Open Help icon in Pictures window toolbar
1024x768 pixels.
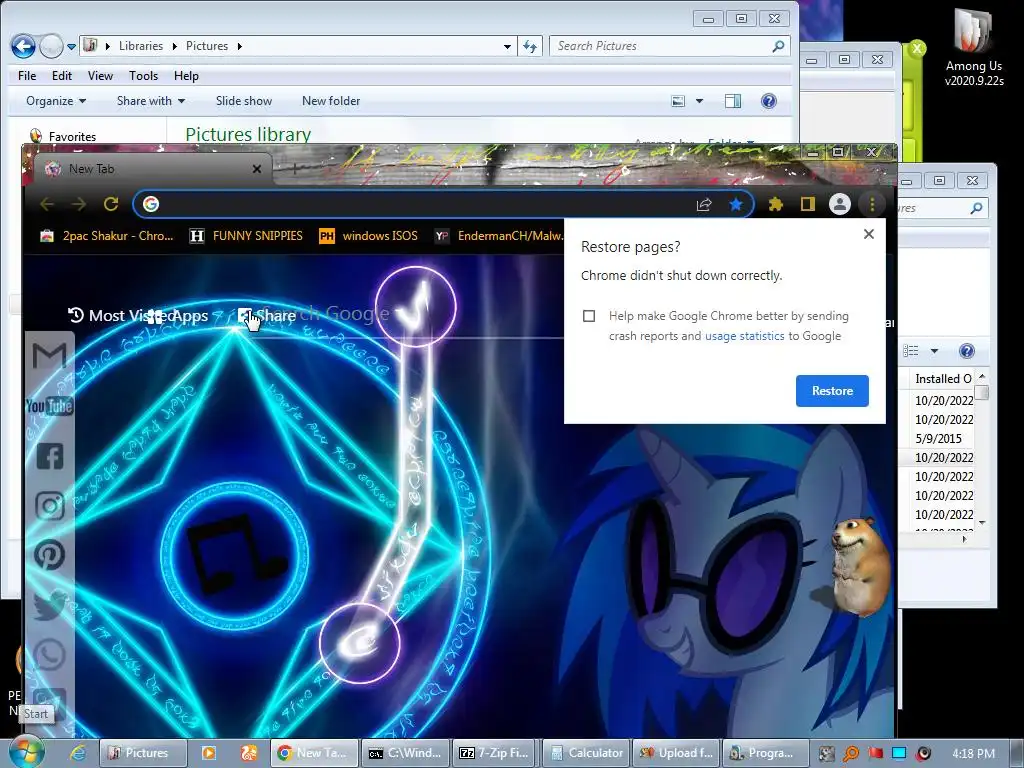point(769,101)
